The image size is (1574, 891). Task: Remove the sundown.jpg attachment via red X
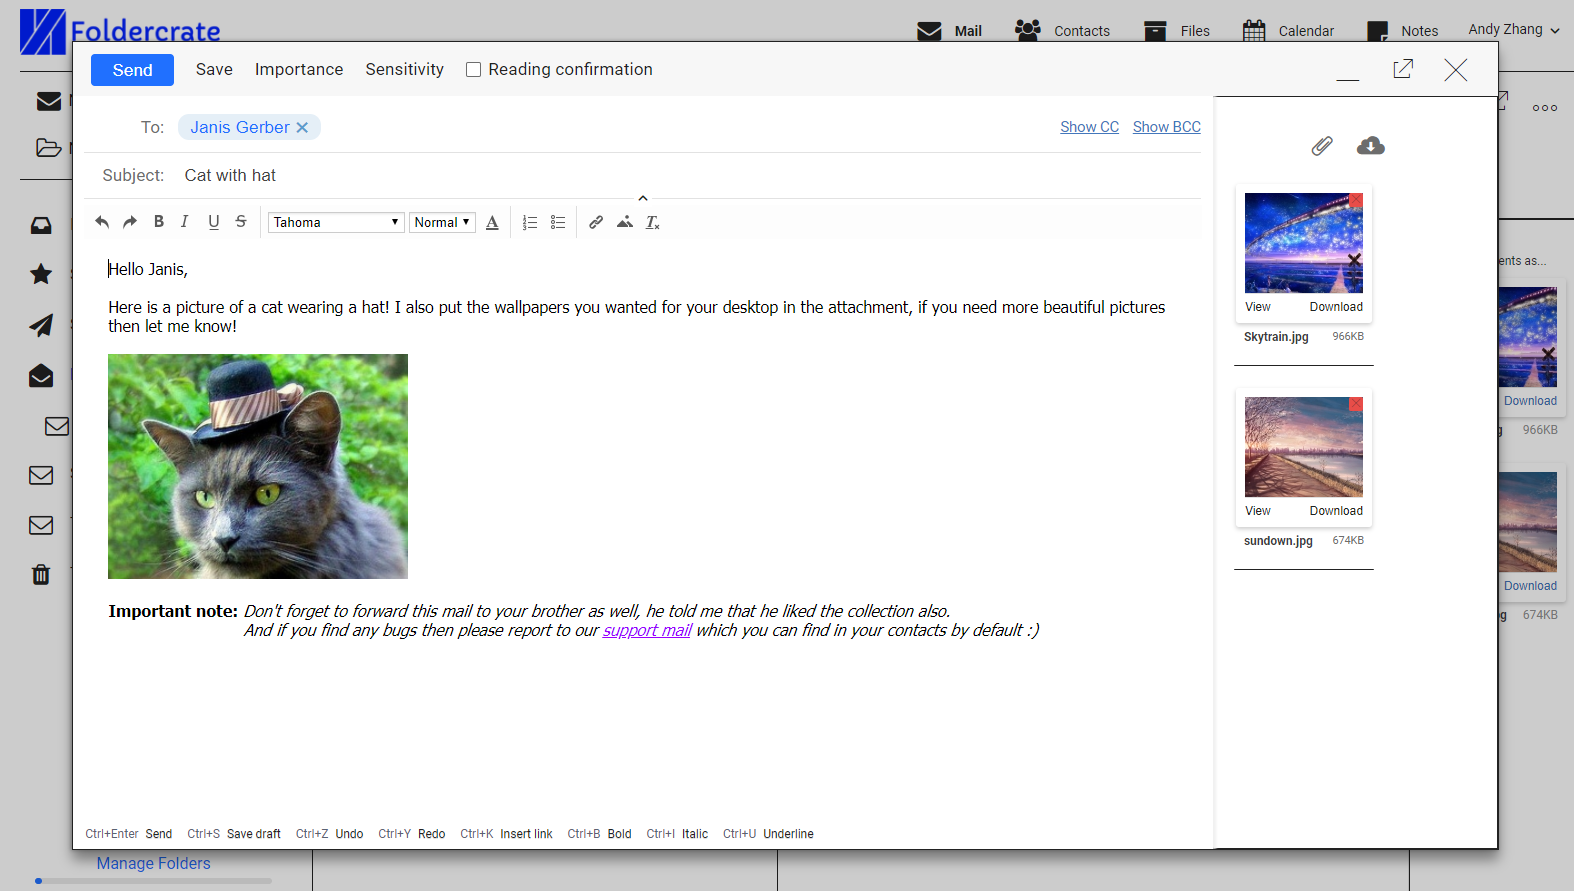[x=1356, y=404]
